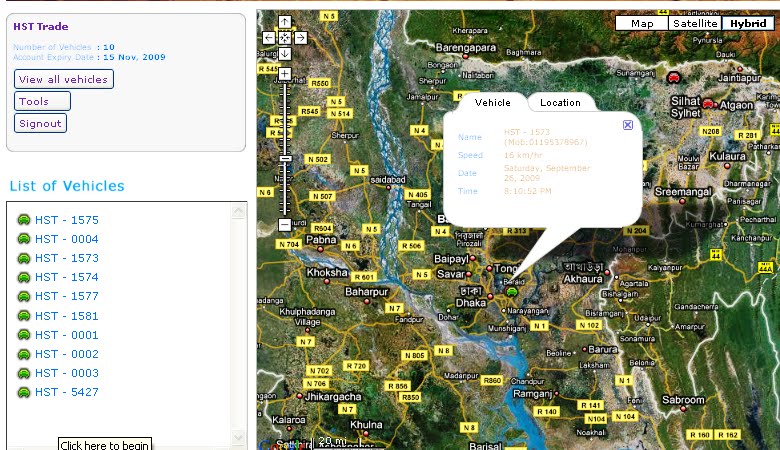780x450 pixels.
Task: Select vehicle HST - 0001 link
Action: (67, 335)
